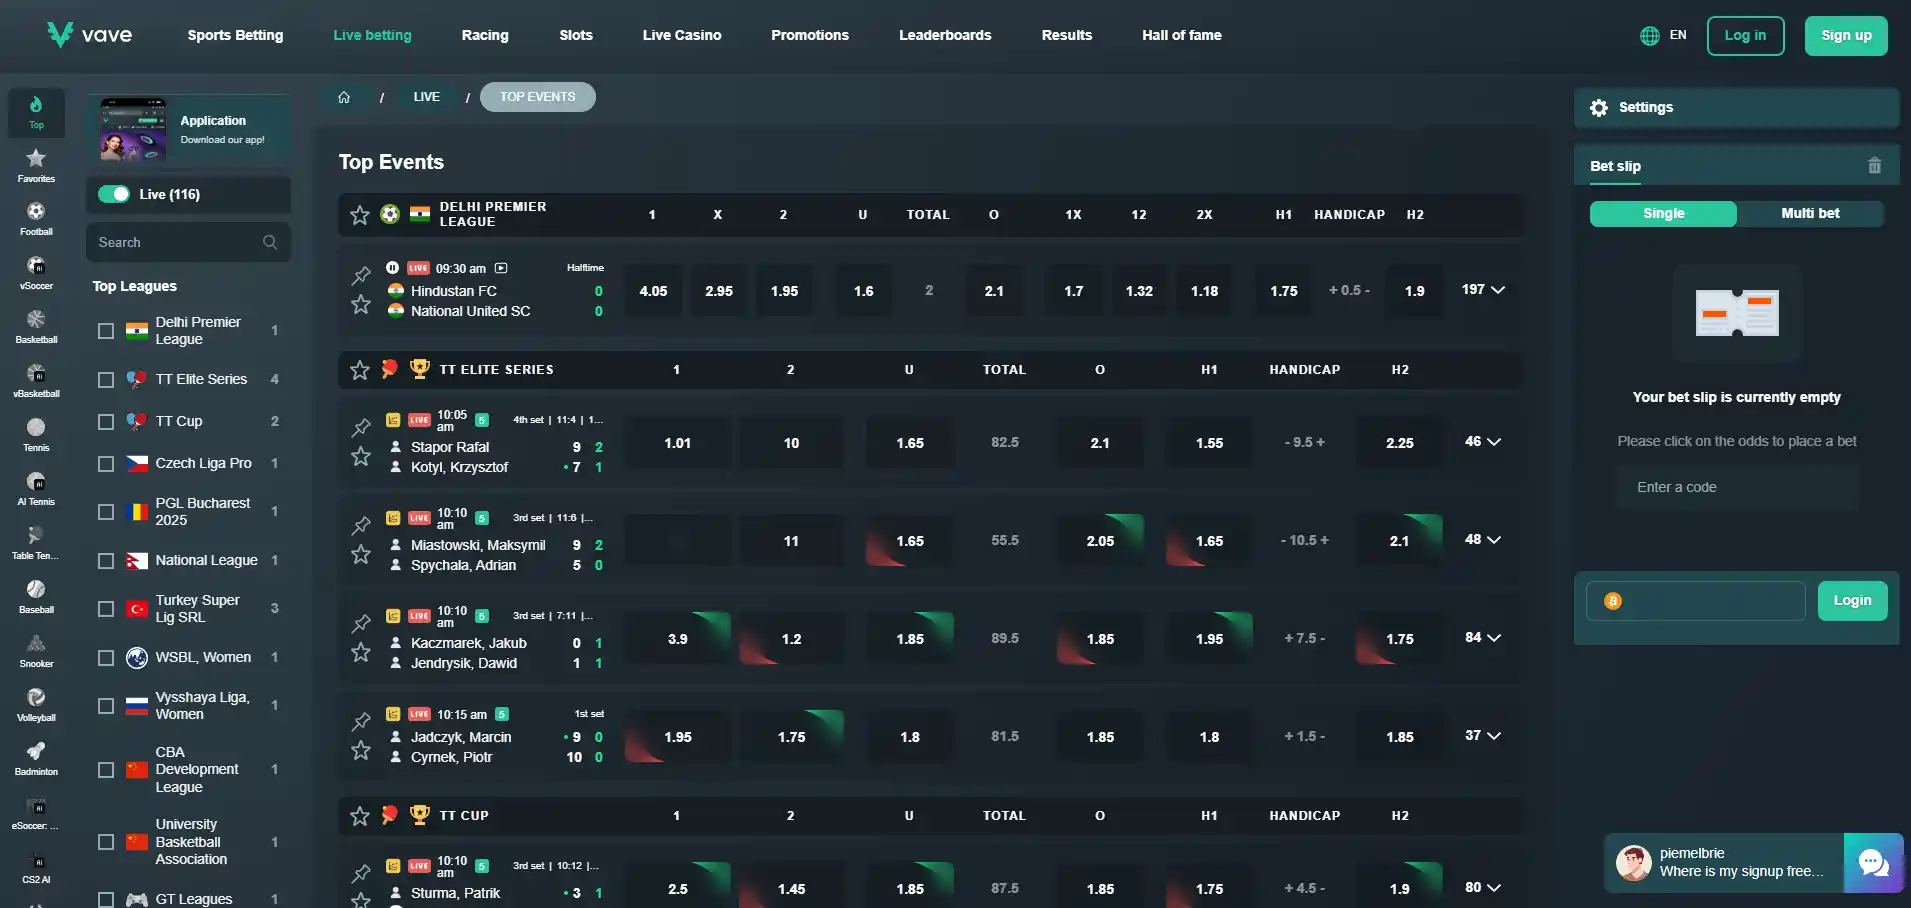Click the bitcoin stake amount field
This screenshot has height=908, width=1911.
tap(1696, 601)
